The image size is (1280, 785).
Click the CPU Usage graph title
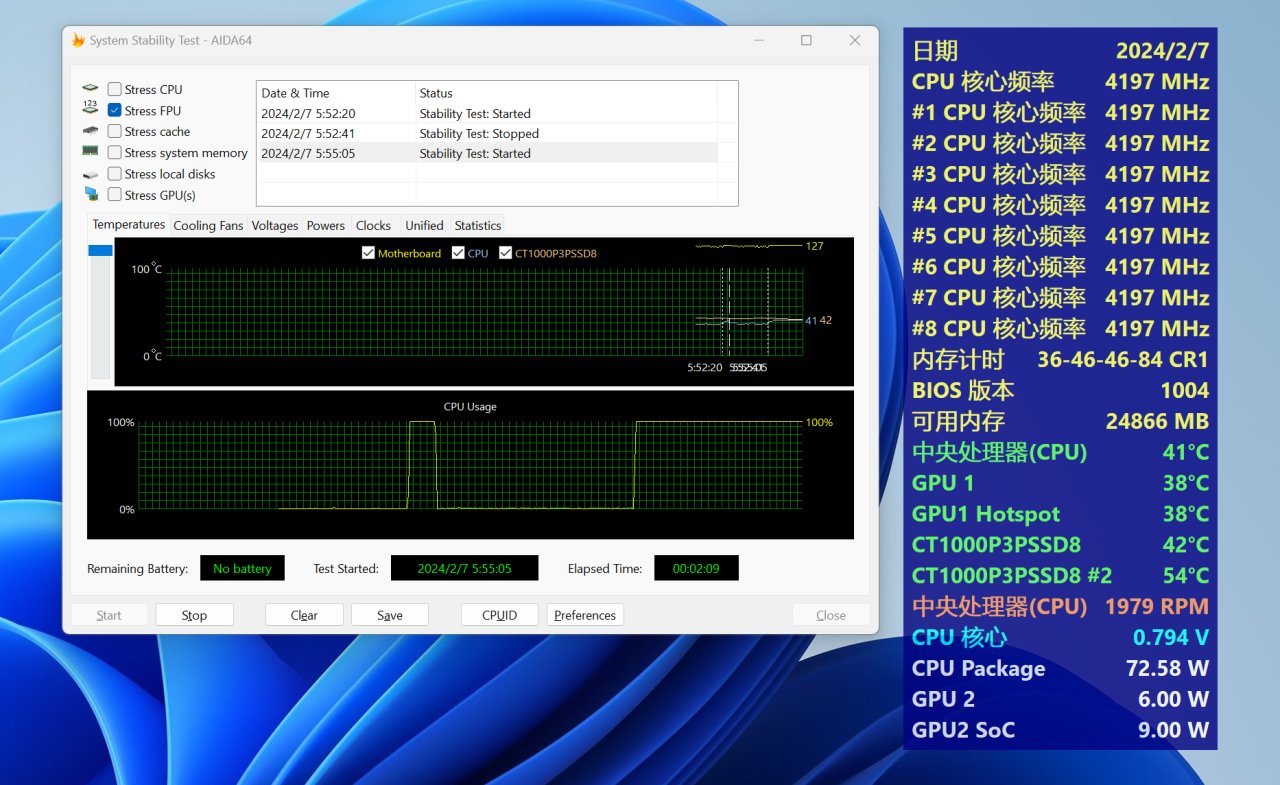470,407
